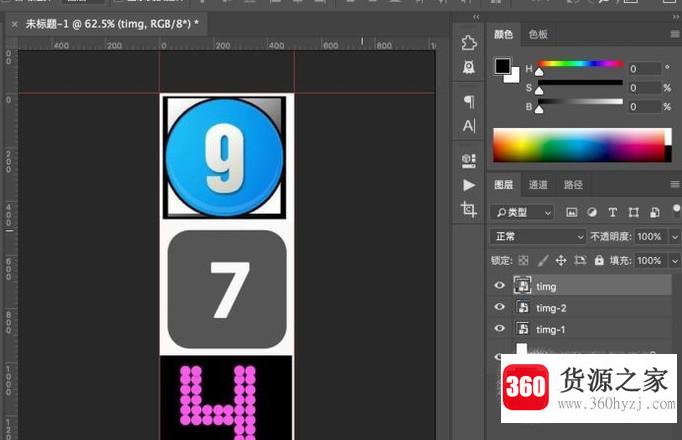Filter layers by pixel layers icon

point(571,212)
